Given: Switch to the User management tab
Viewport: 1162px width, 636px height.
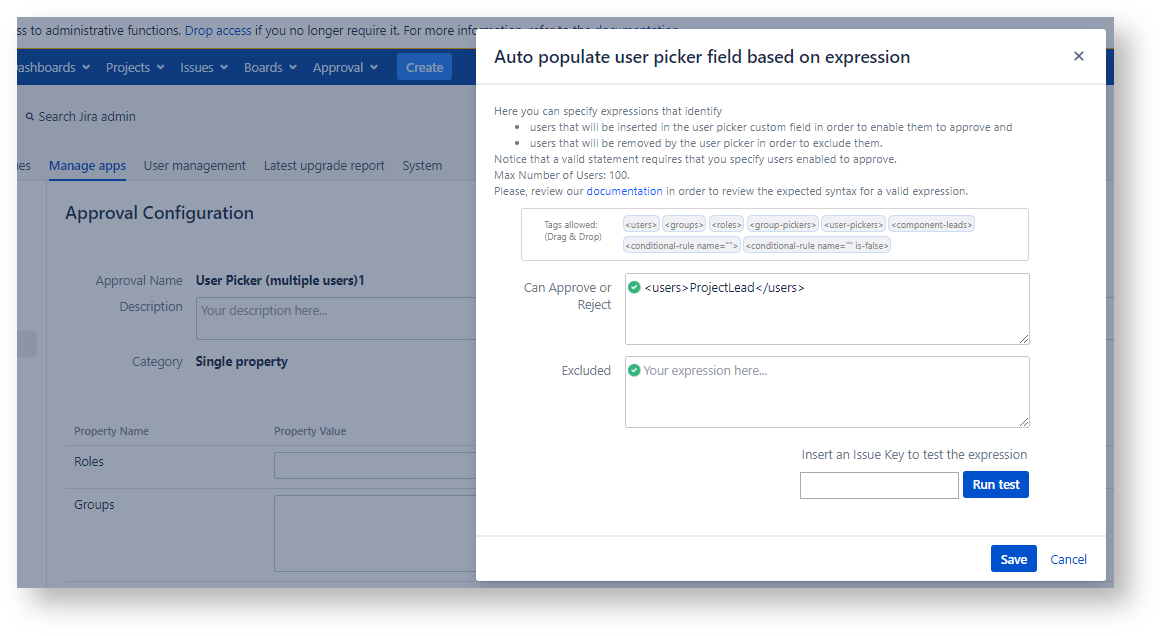Looking at the screenshot, I should click(194, 166).
